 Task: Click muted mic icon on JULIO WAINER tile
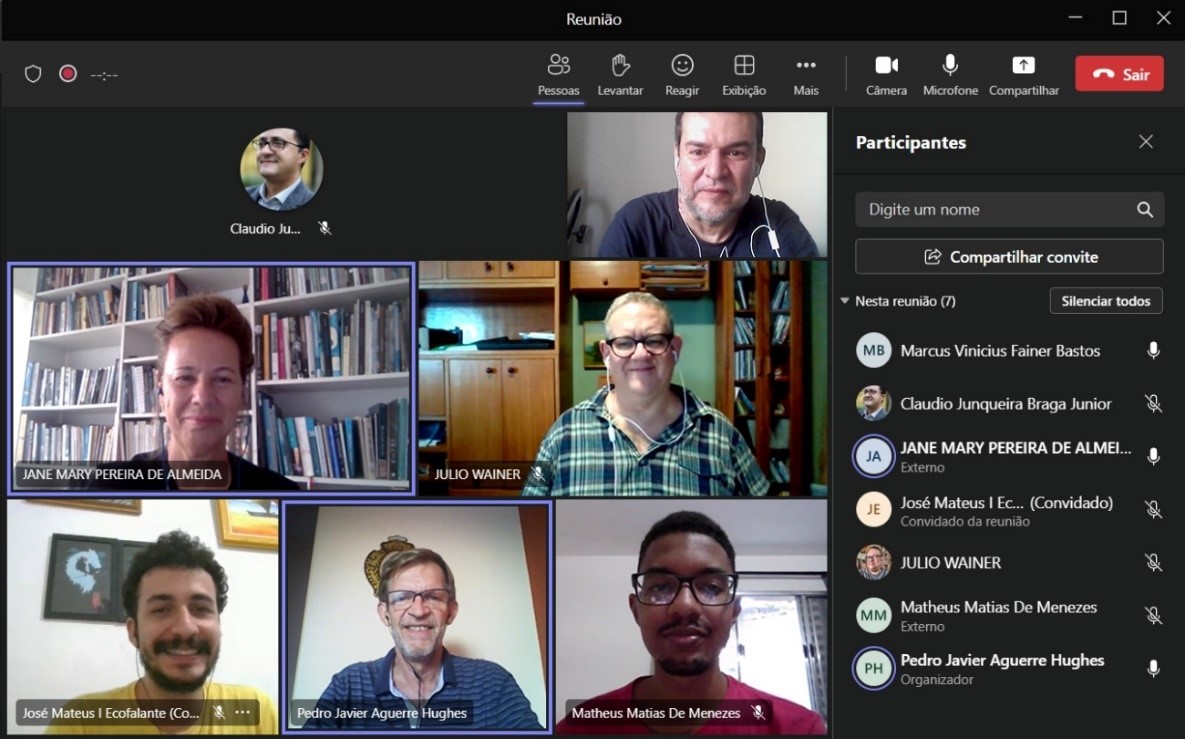click(x=537, y=474)
